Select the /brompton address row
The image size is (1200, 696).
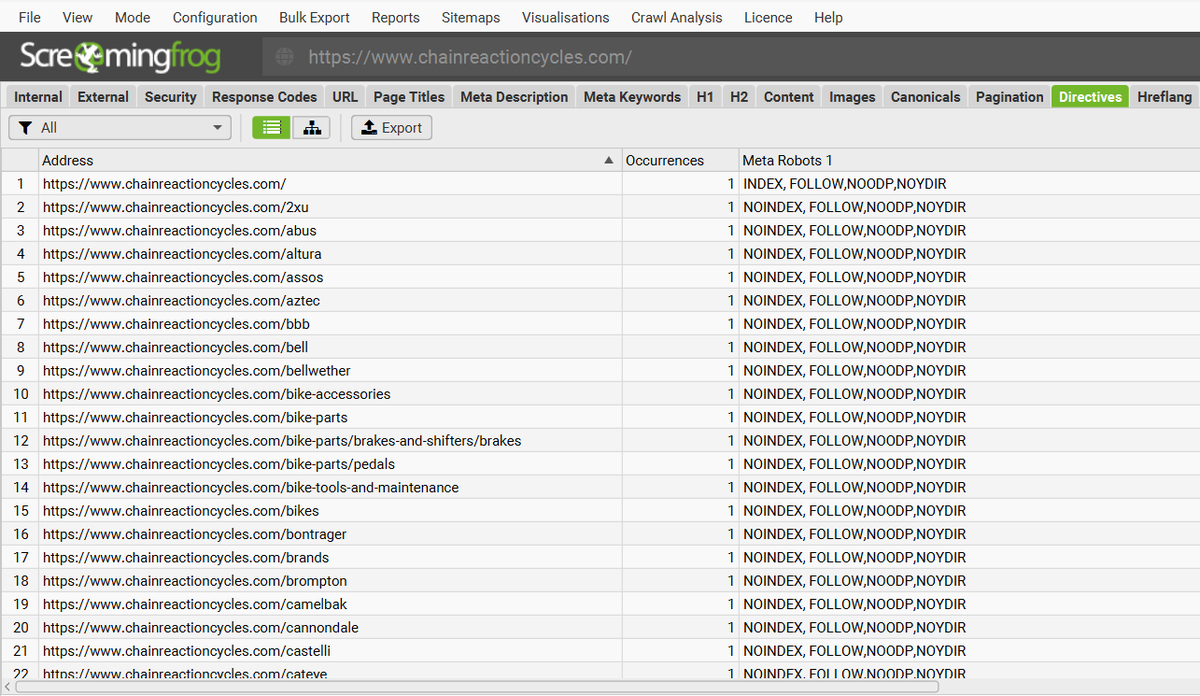tap(600, 581)
